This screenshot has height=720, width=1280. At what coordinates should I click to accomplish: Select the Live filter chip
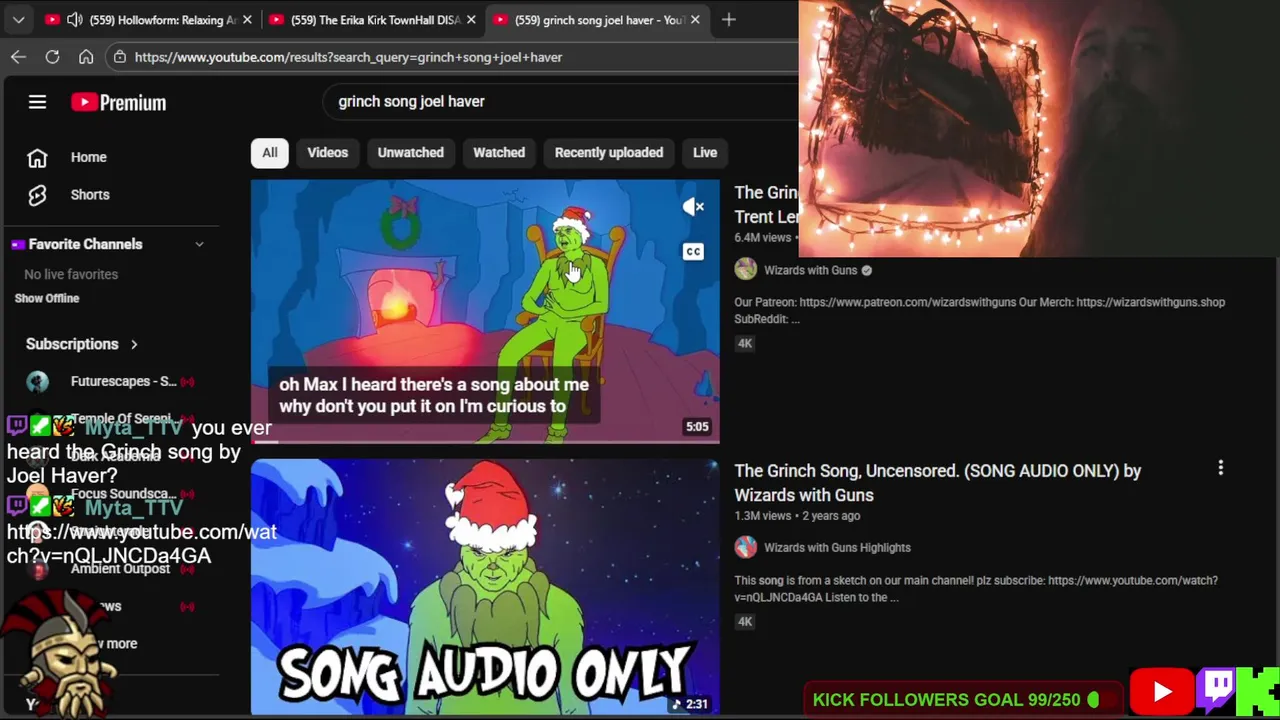click(705, 152)
